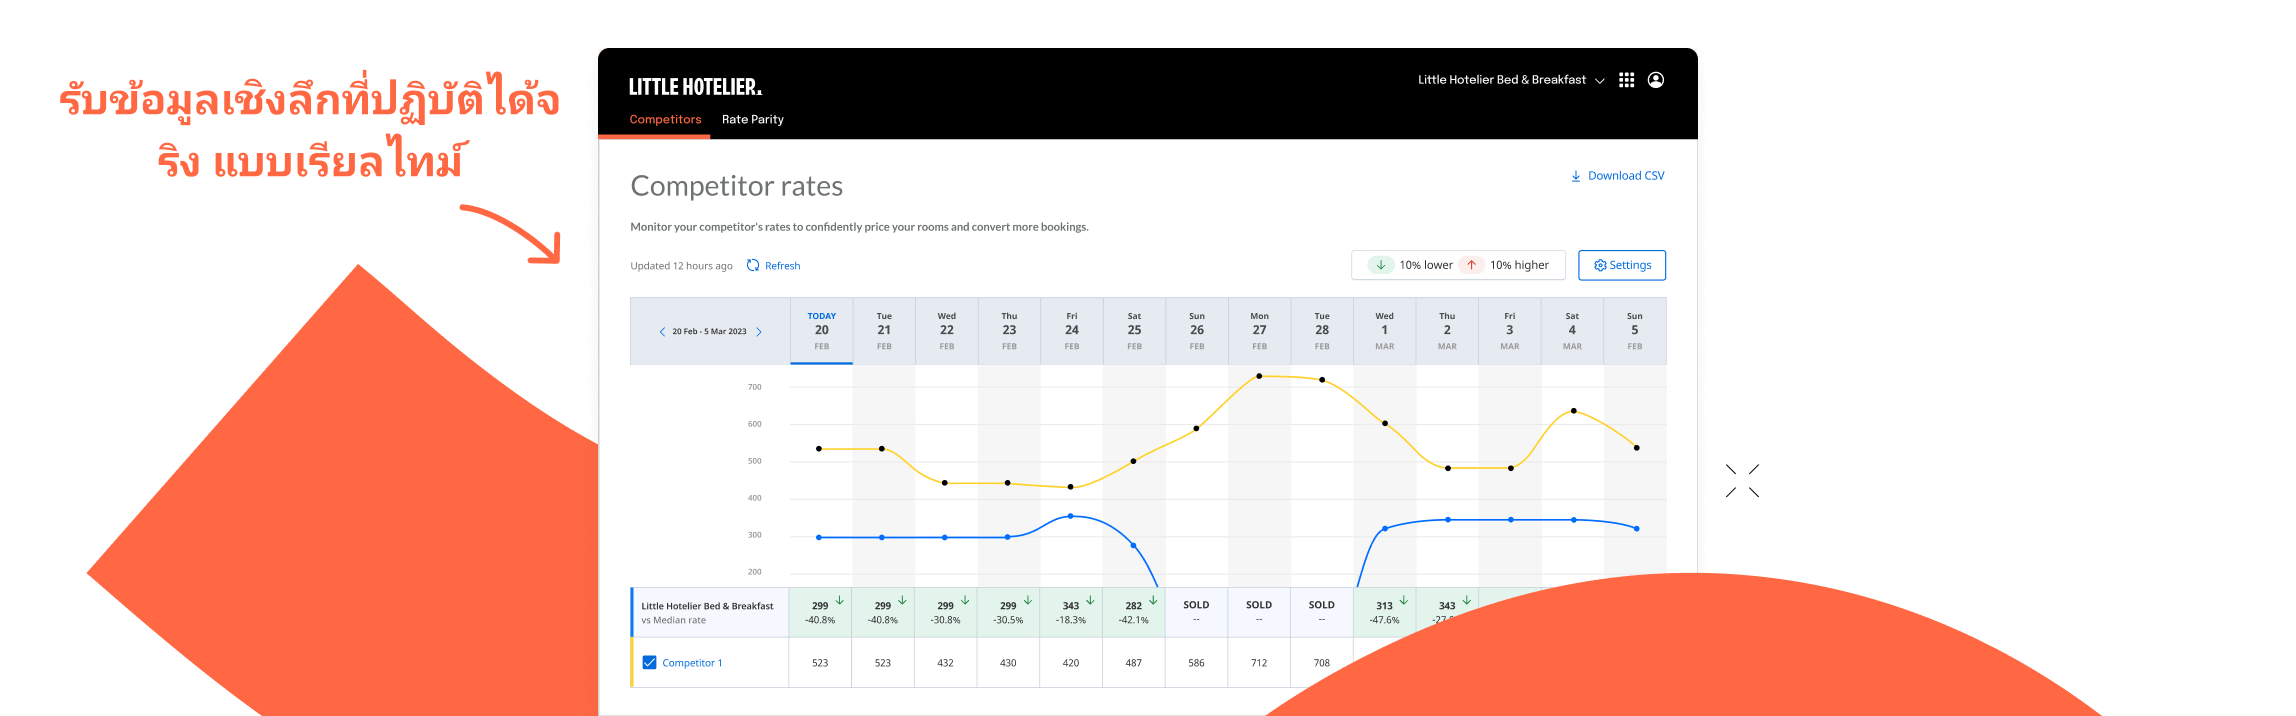This screenshot has height=716, width=2296.
Task: Open the Competitor 1 link
Action: 692,663
